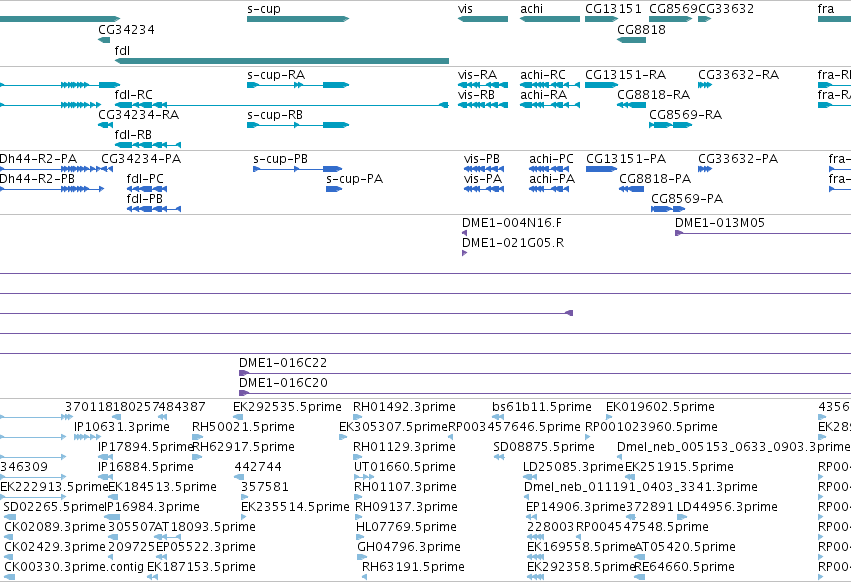Select the DME1-021G05.R BAC end label

(x=513, y=243)
